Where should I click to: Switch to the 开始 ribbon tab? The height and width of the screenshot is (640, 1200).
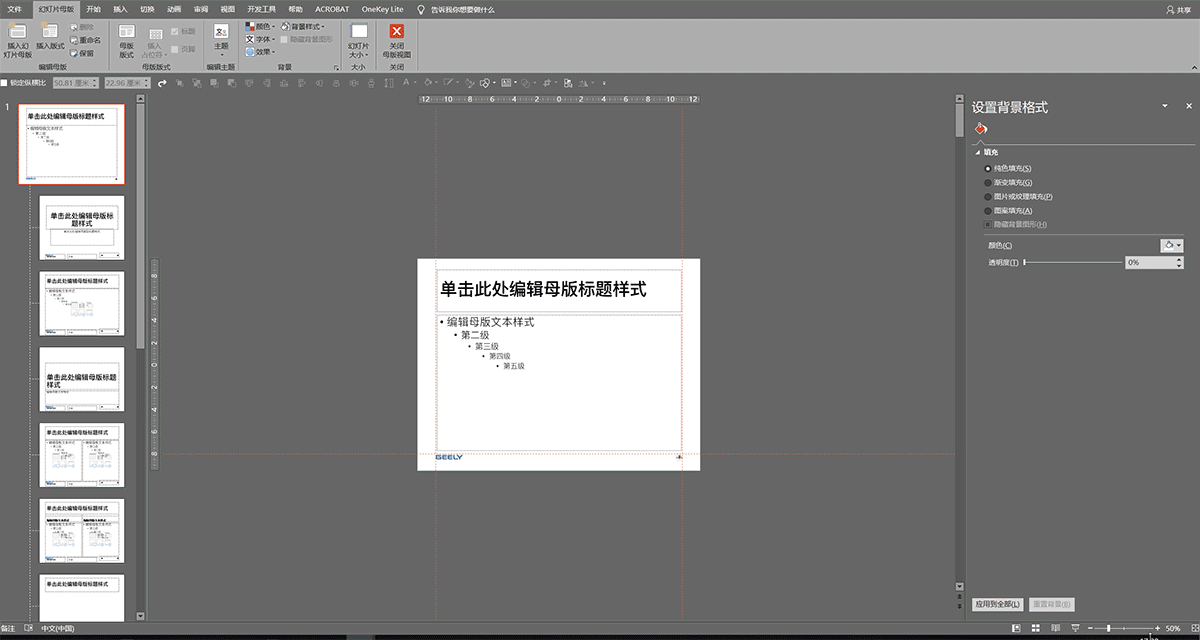click(x=92, y=8)
